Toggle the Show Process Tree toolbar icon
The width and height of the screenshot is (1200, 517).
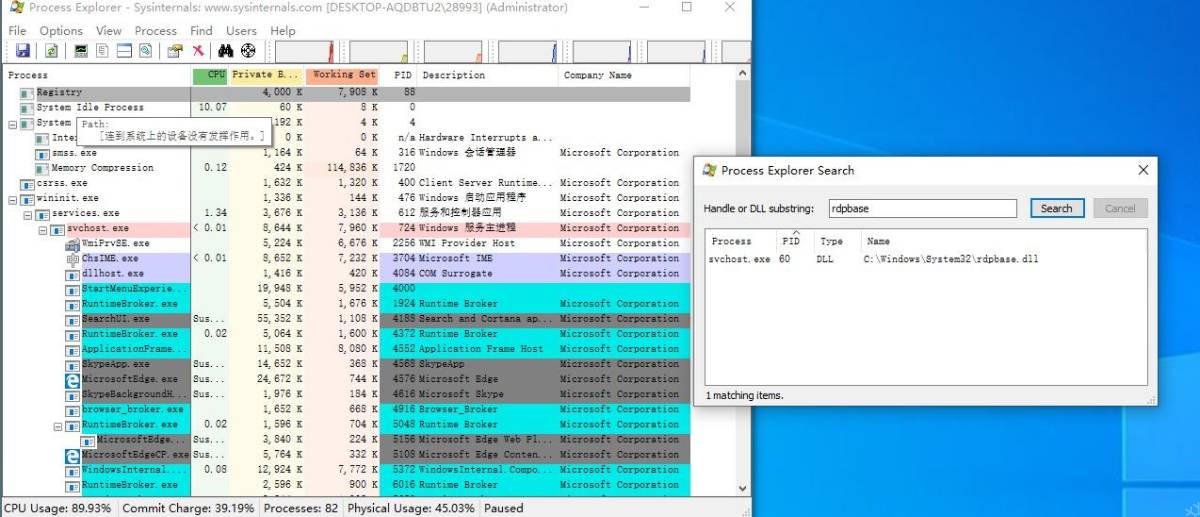coord(103,51)
